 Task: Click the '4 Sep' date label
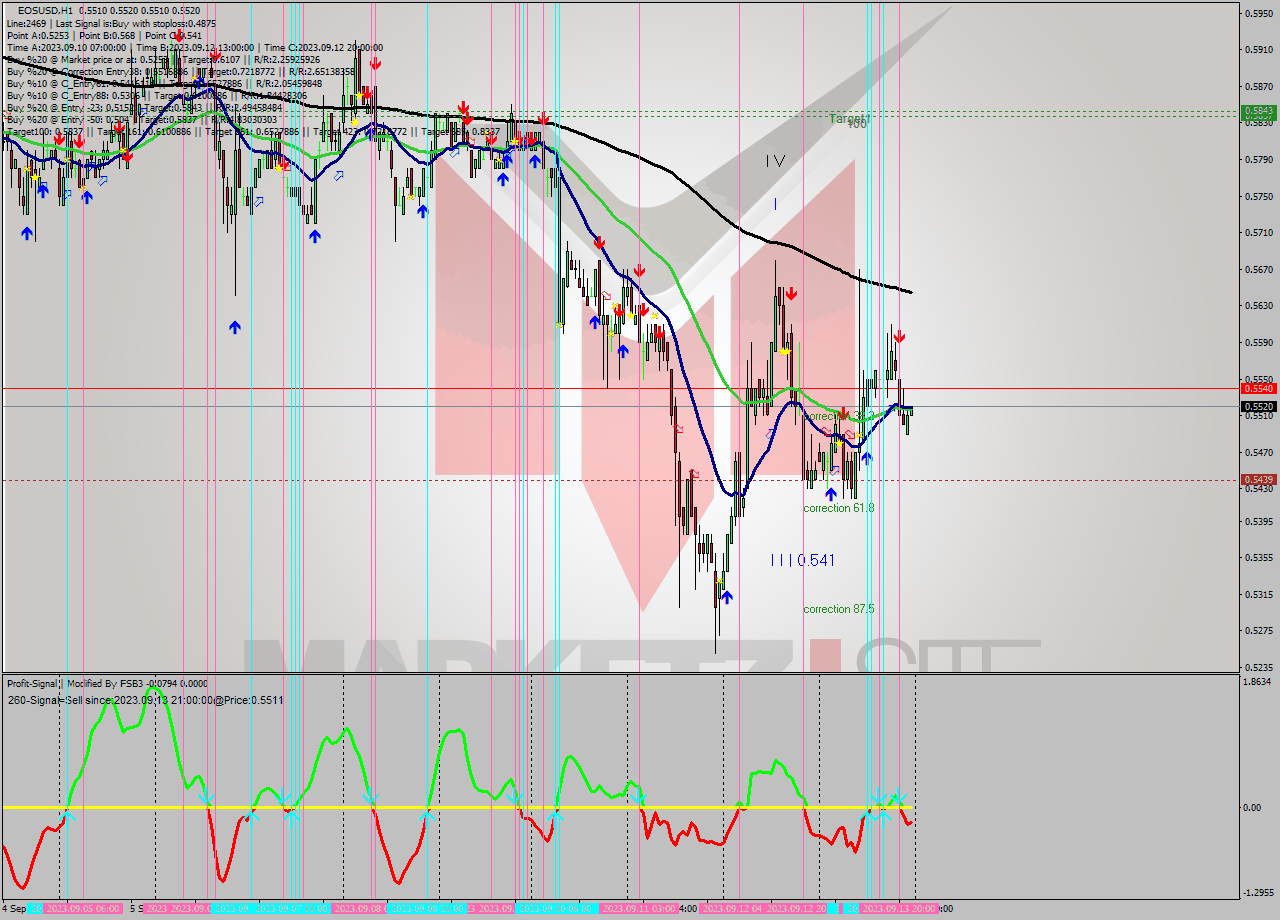[14, 908]
